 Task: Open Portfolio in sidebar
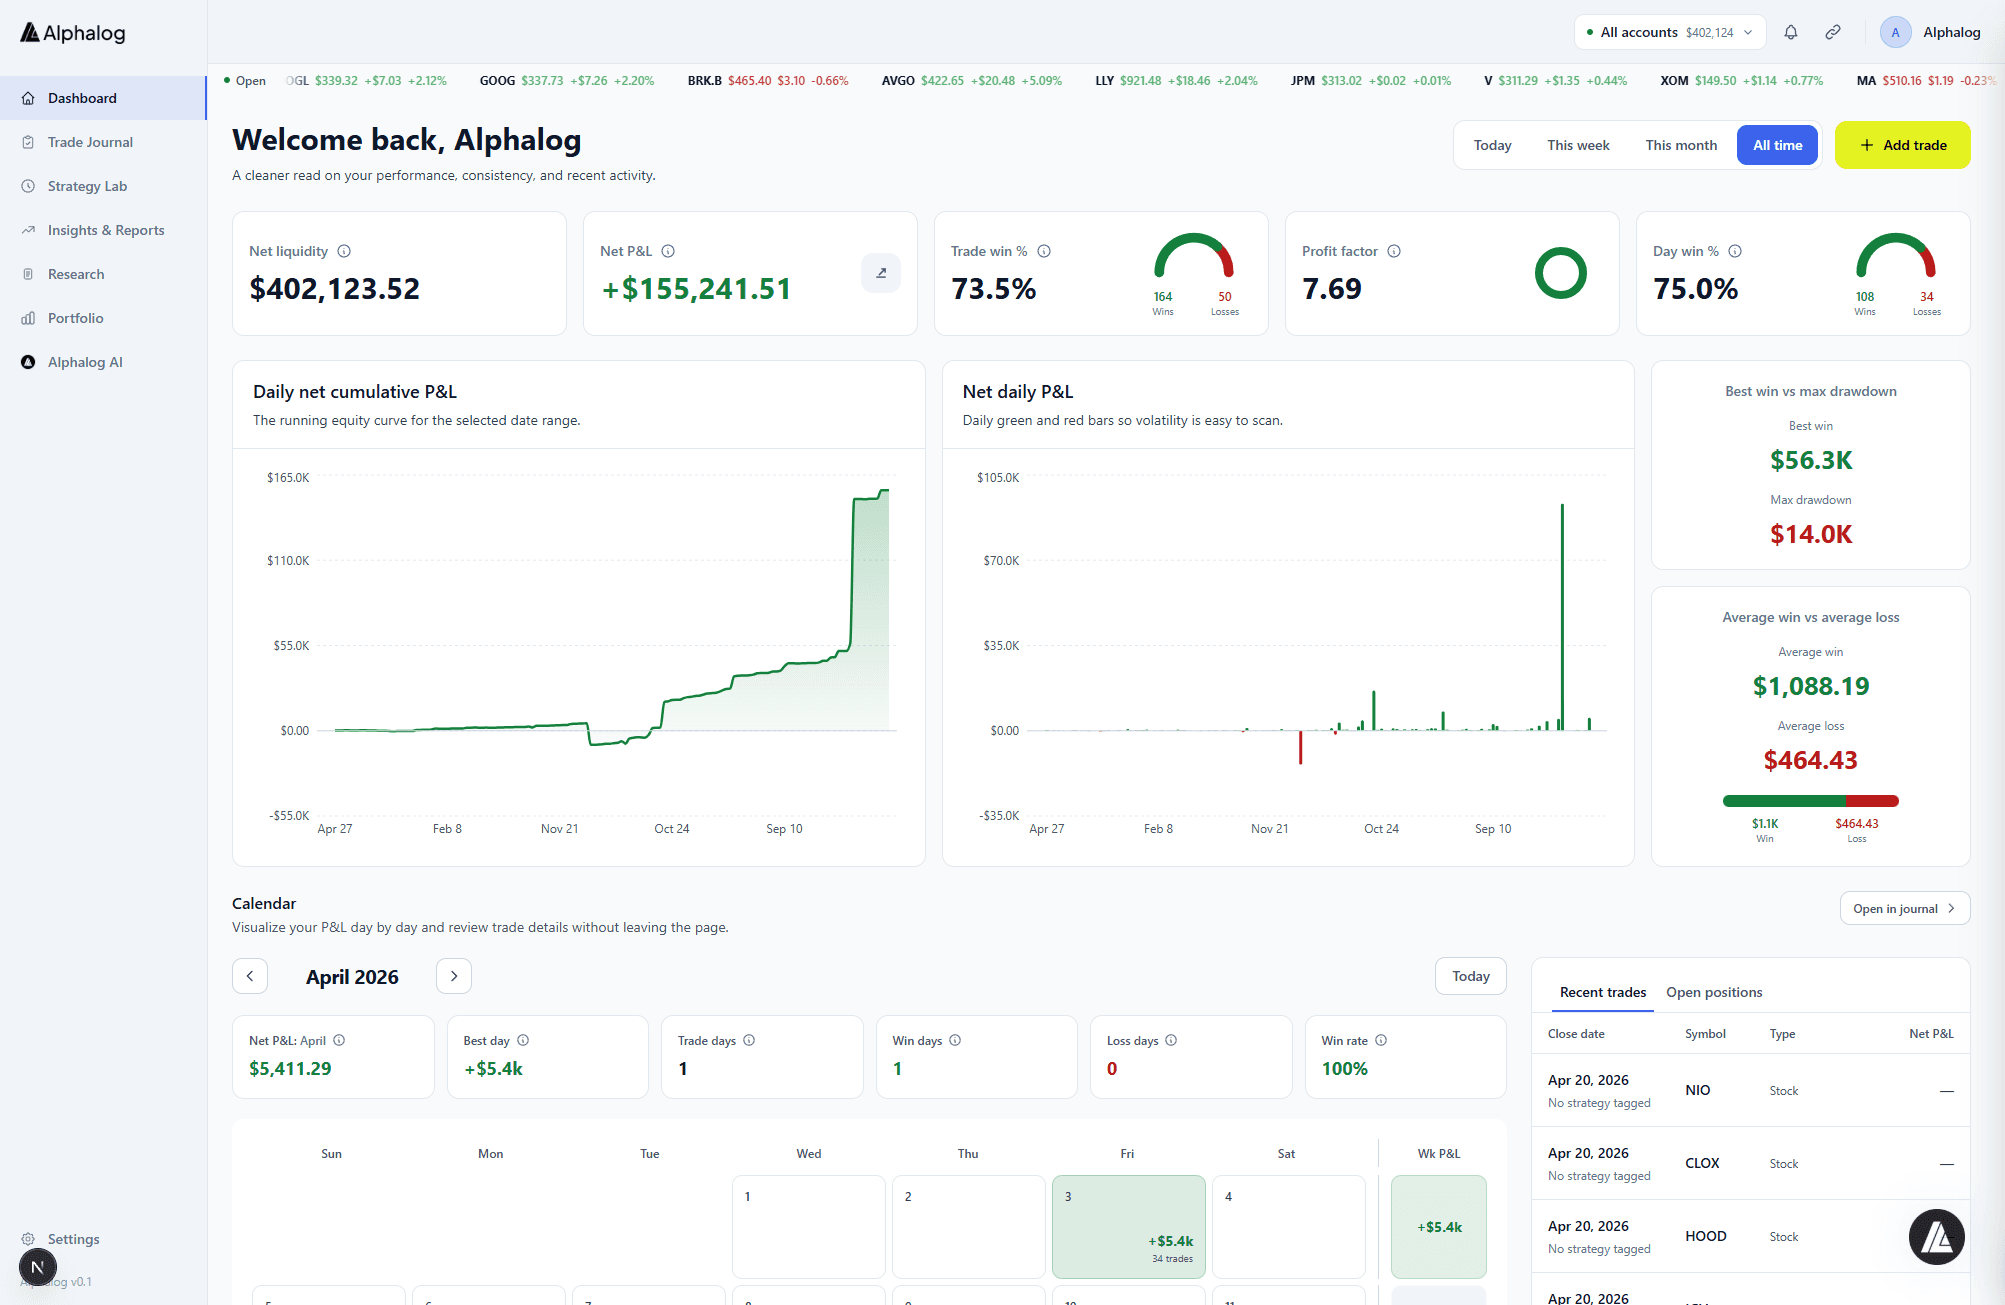coord(103,318)
